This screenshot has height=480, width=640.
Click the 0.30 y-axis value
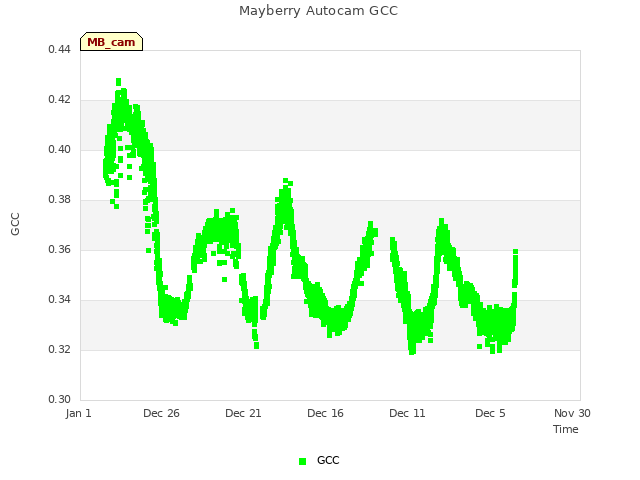pos(60,399)
